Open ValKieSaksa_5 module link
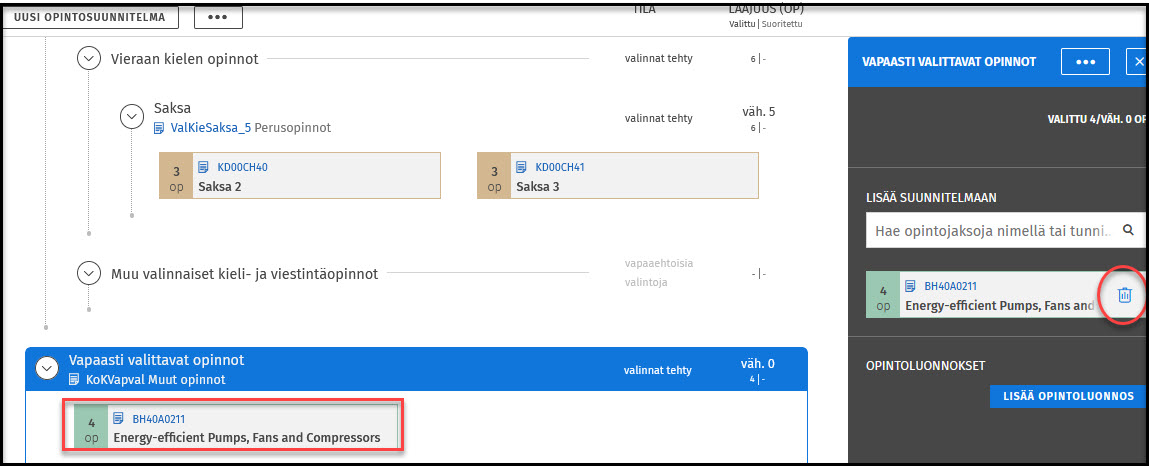The image size is (1149, 466). (210, 128)
